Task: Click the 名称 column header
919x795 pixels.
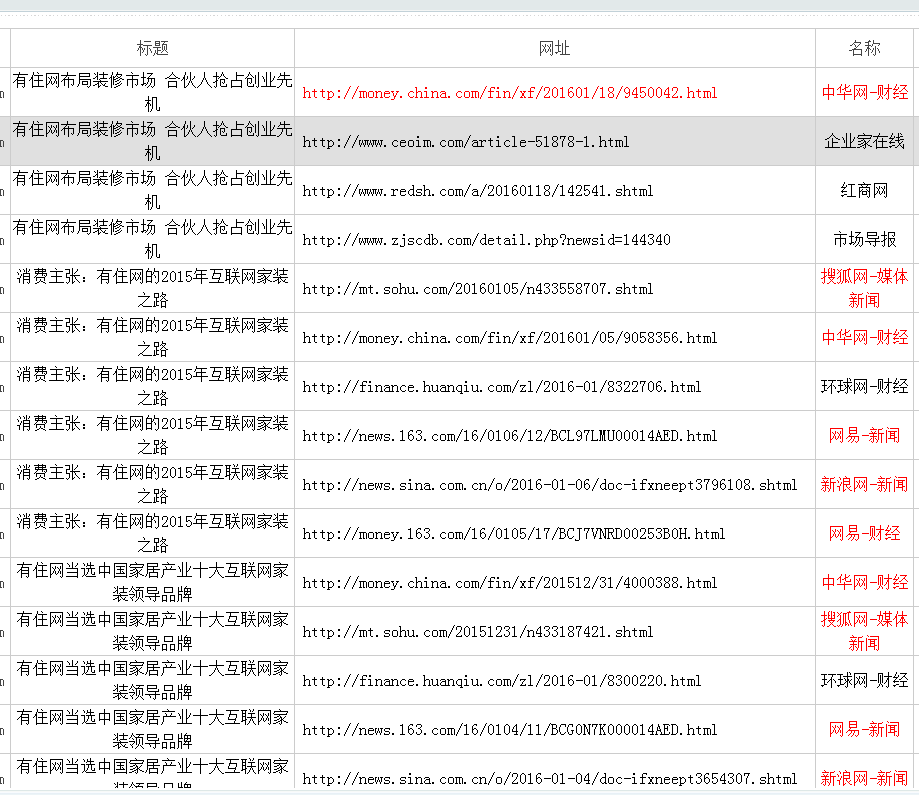Action: 864,48
